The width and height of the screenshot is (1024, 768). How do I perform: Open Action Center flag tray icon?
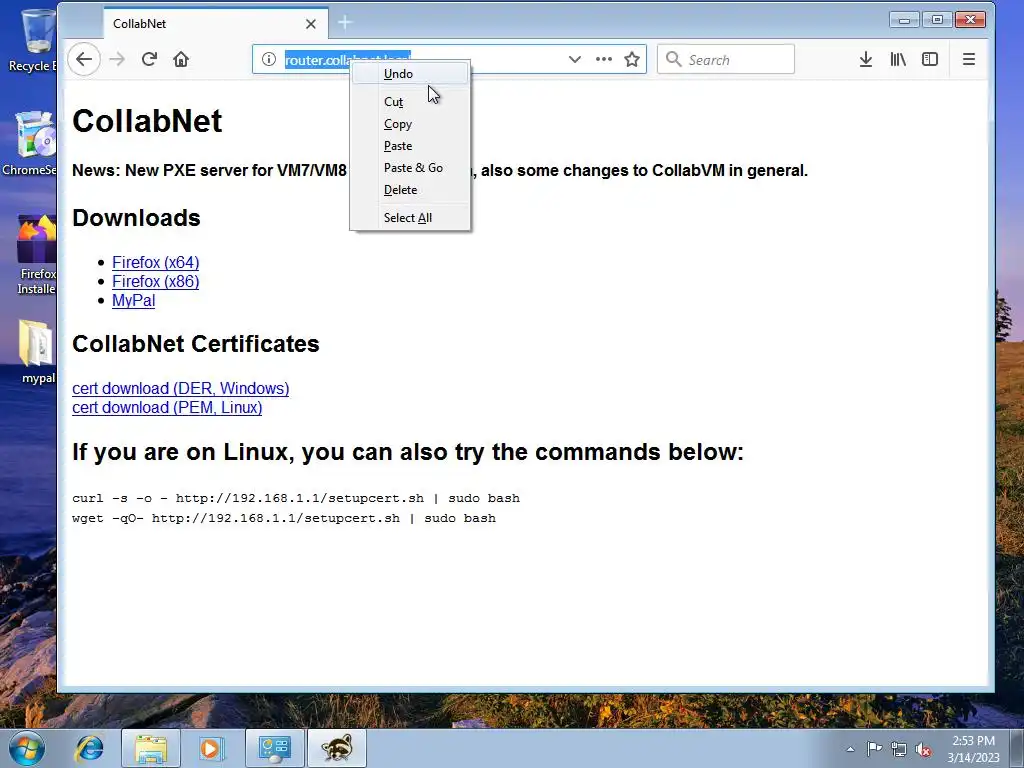[874, 749]
